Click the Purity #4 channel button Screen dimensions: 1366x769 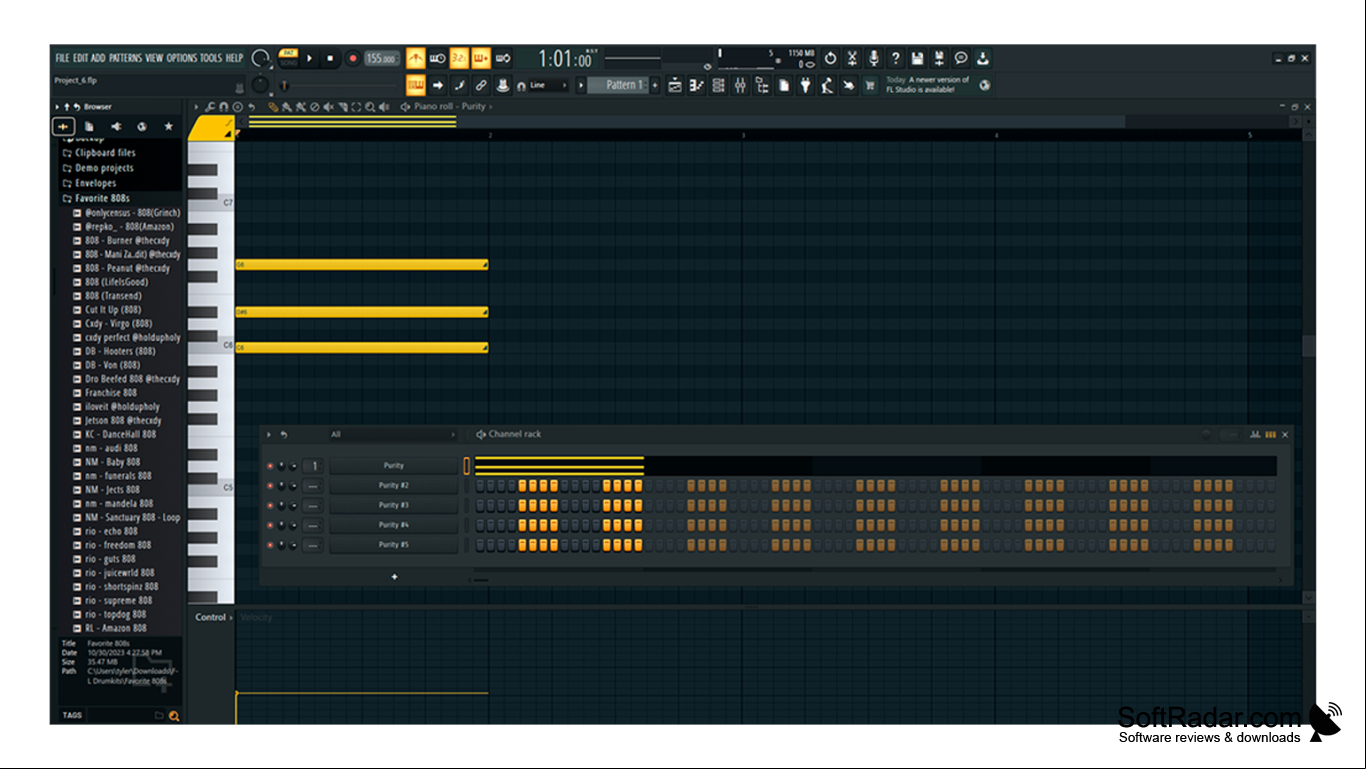tap(394, 525)
